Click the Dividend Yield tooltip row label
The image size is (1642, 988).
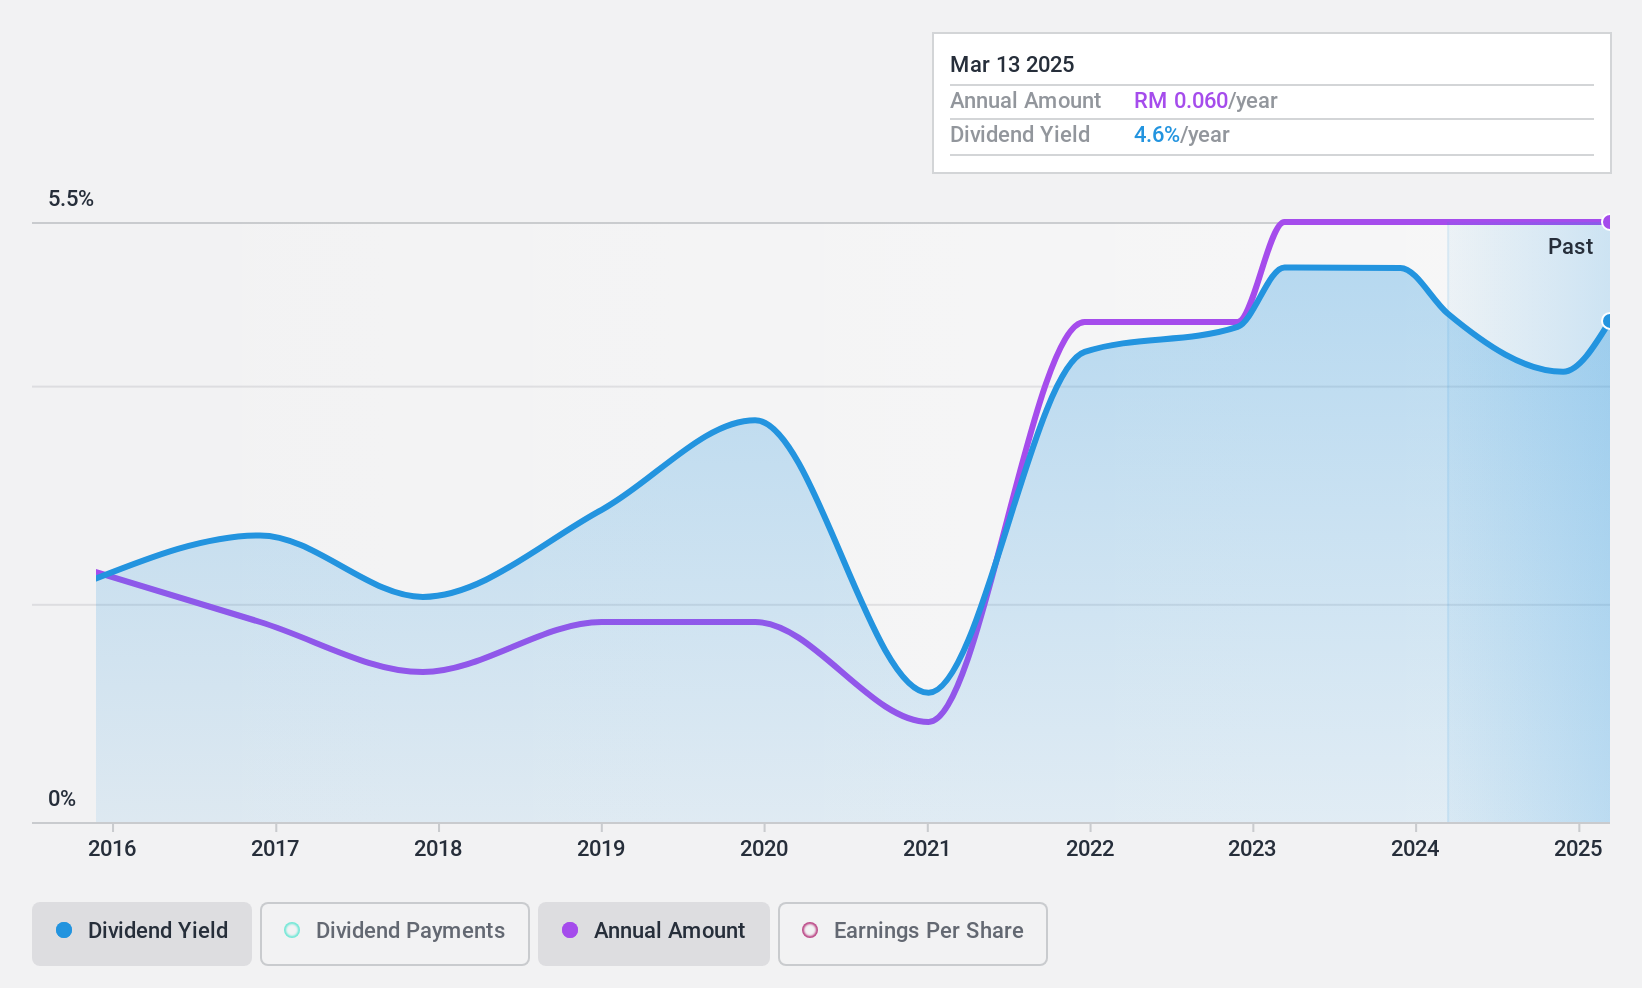(x=1020, y=135)
